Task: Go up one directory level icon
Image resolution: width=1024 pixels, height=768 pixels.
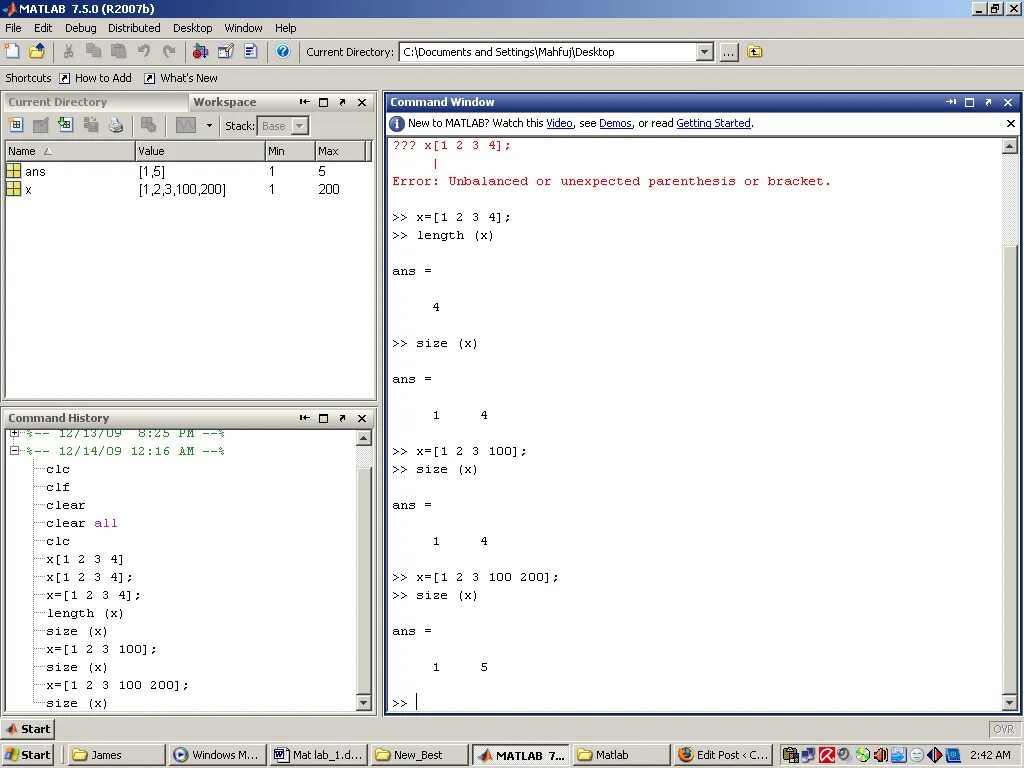Action: tap(754, 52)
